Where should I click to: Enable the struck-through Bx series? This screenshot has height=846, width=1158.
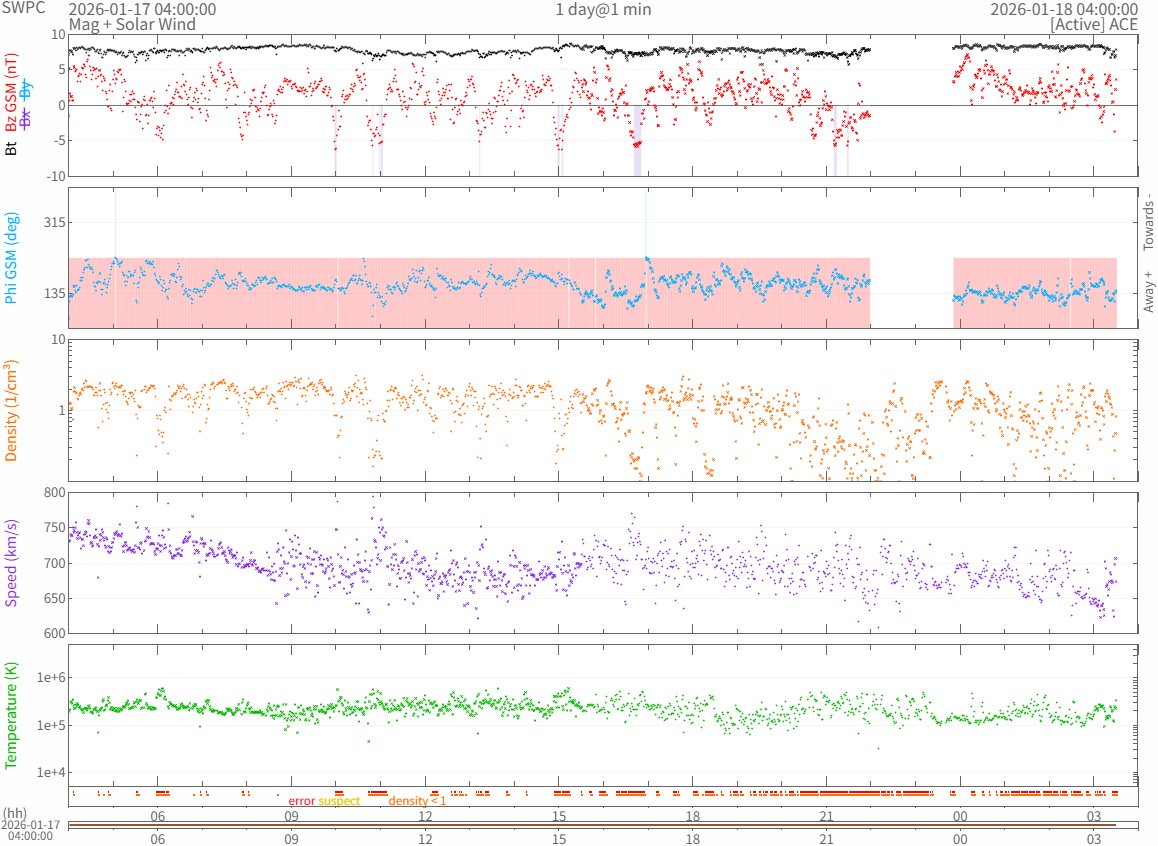[27, 117]
